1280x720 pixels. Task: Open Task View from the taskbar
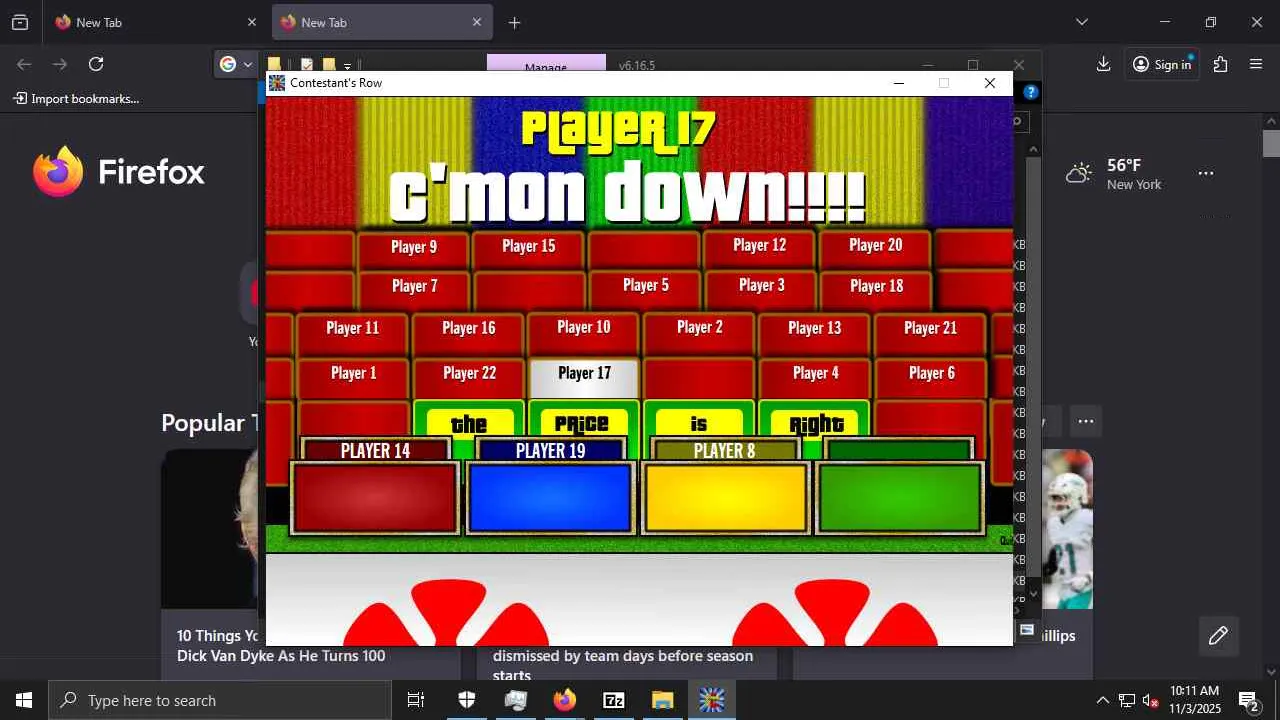pos(416,700)
